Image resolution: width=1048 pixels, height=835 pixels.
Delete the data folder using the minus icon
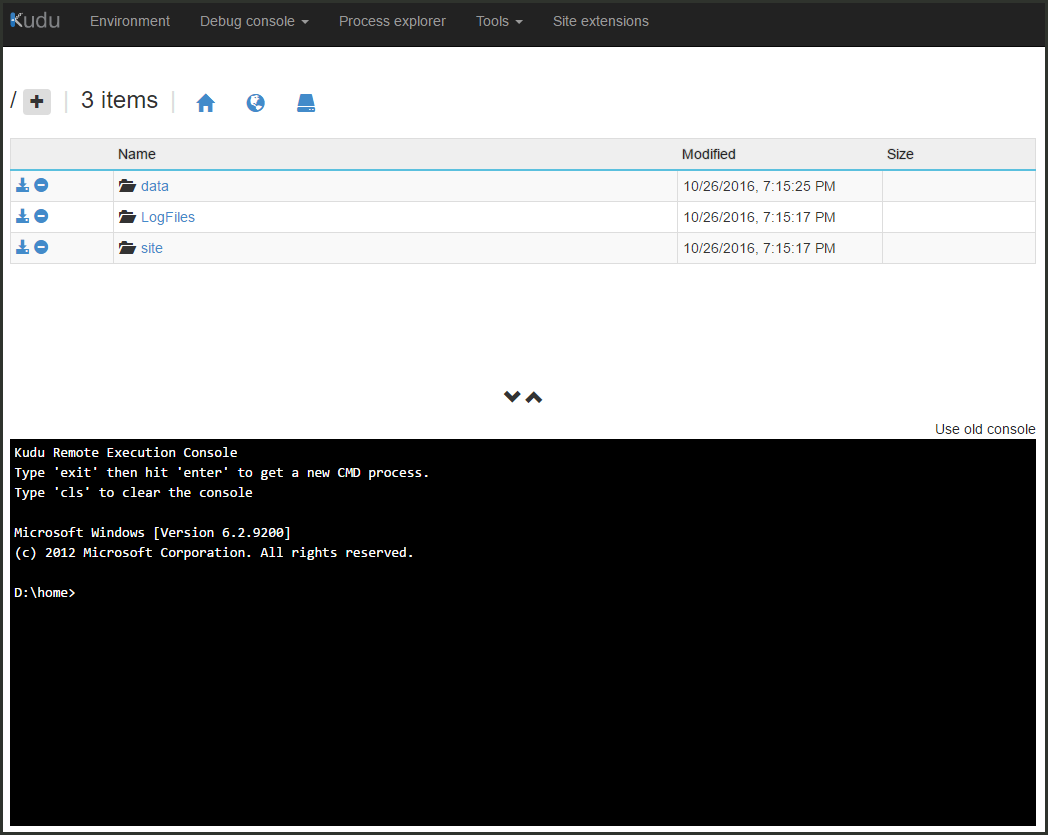[x=41, y=185]
